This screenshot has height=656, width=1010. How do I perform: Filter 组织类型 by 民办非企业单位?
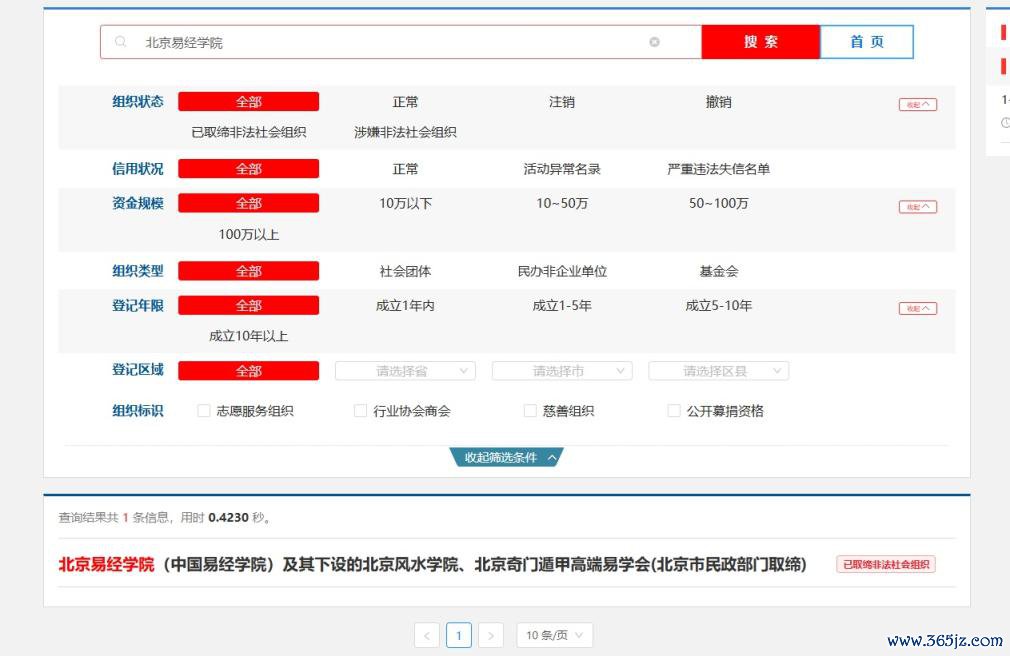[562, 271]
